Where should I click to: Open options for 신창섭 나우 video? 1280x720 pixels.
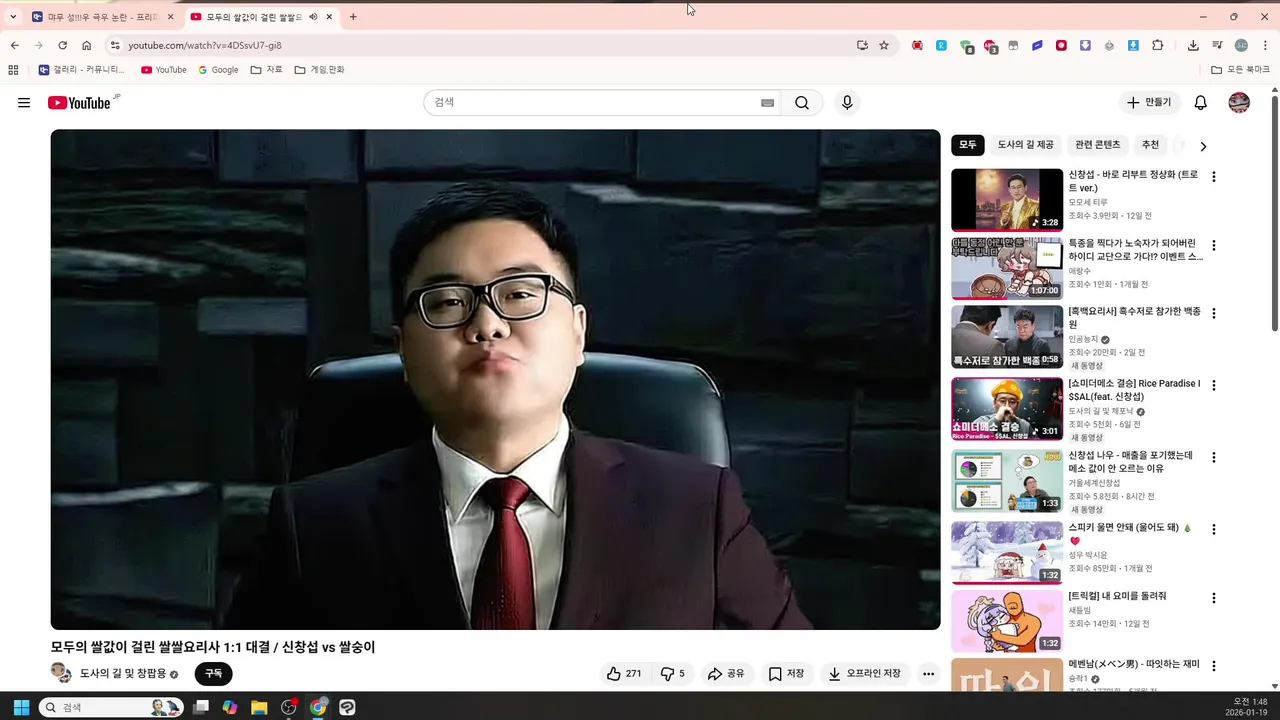[x=1214, y=457]
